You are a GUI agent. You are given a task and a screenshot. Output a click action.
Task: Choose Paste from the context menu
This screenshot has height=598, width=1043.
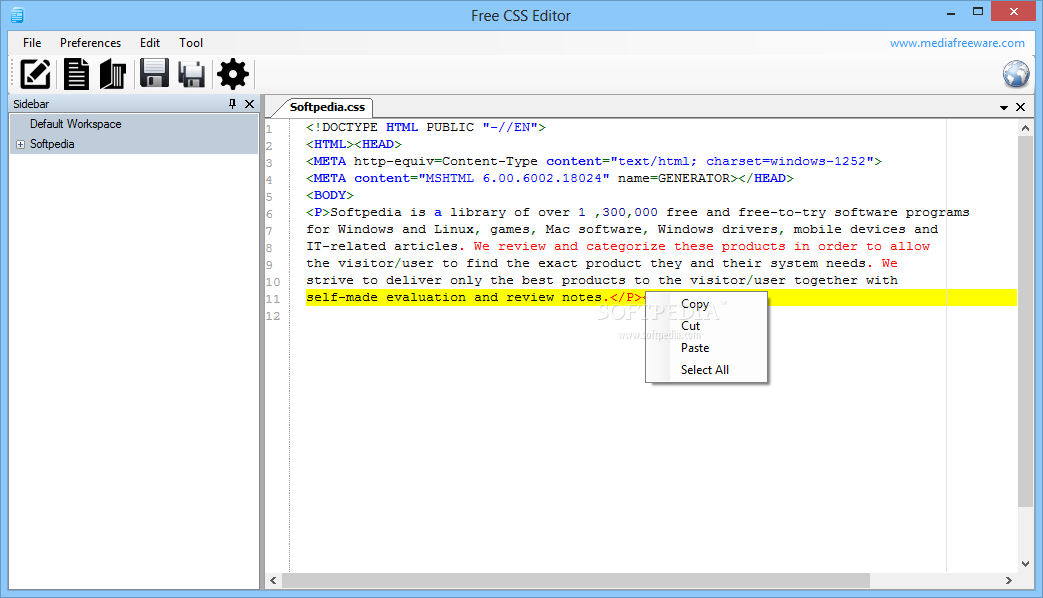(706, 348)
